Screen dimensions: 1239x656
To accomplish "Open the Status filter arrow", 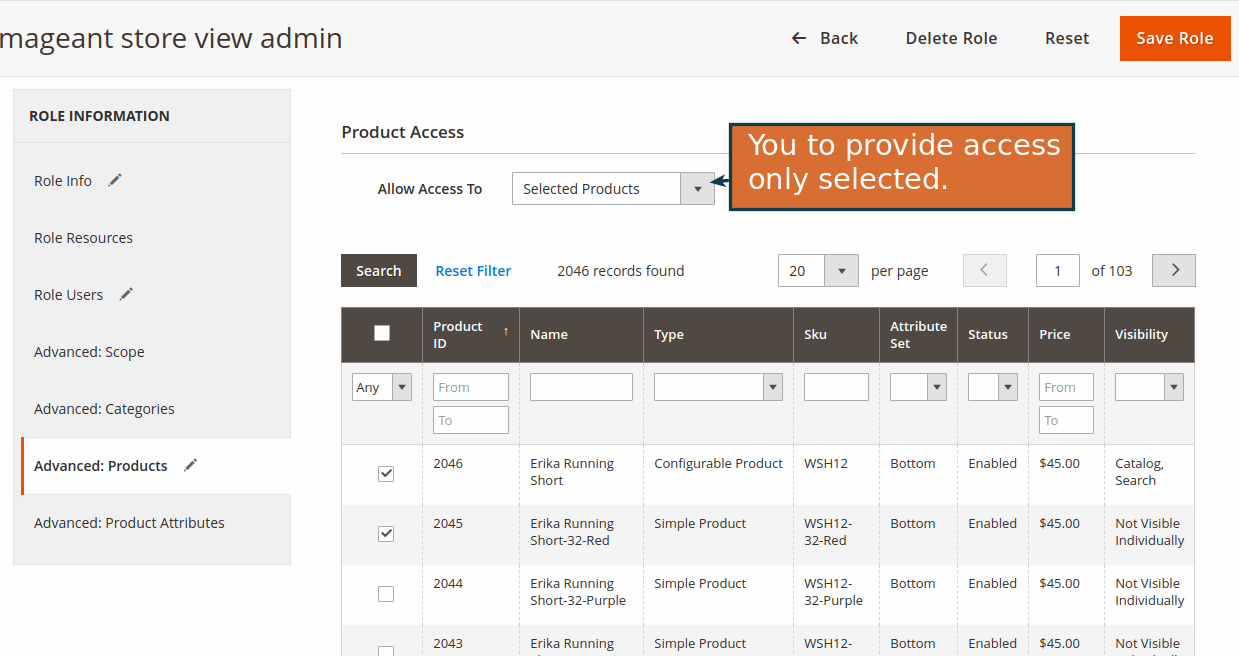I will point(1007,387).
